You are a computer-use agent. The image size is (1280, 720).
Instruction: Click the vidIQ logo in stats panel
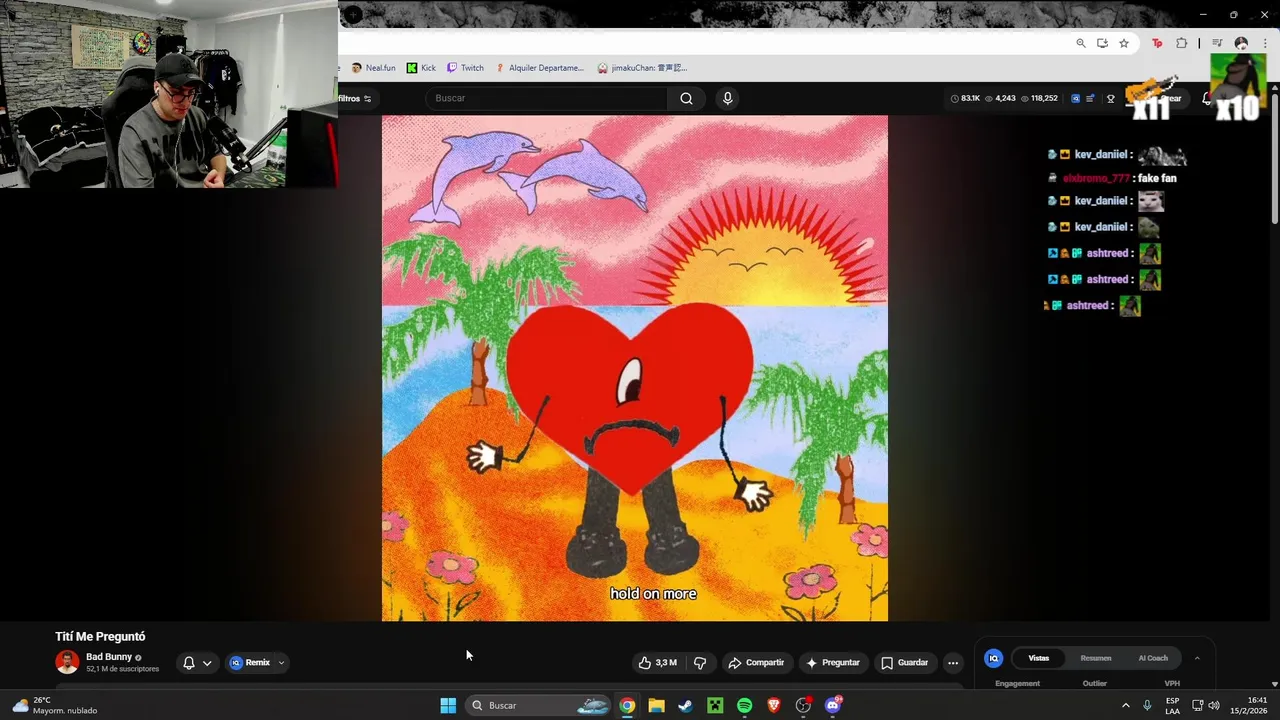(x=993, y=658)
